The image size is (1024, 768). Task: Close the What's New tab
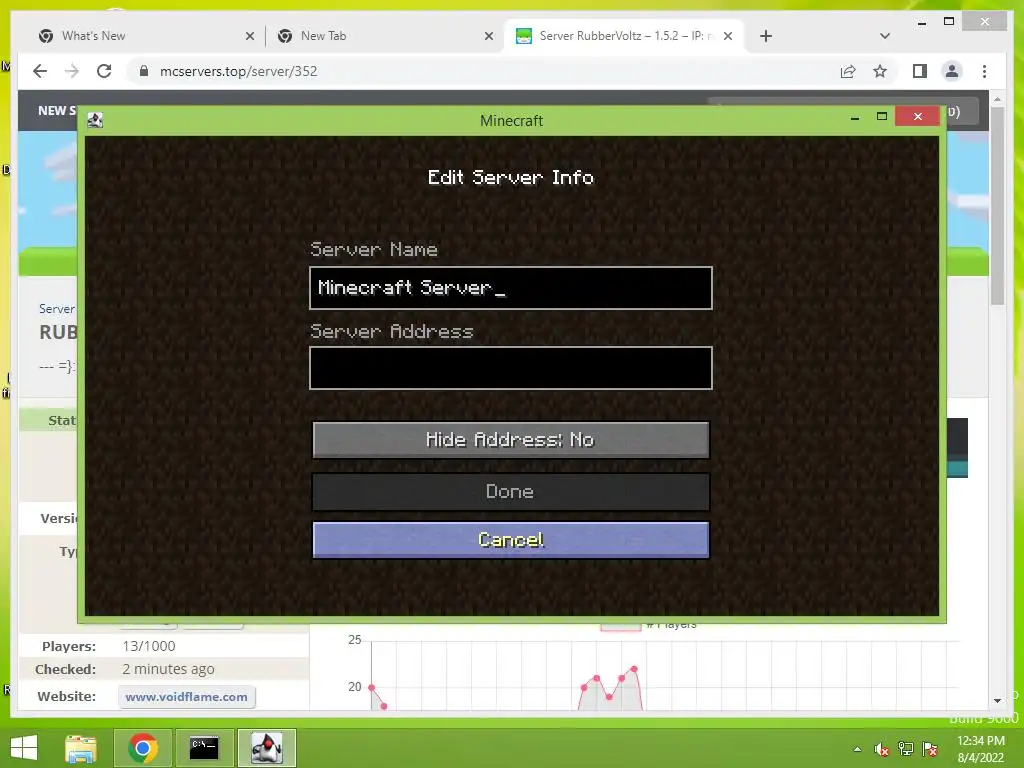pos(249,36)
